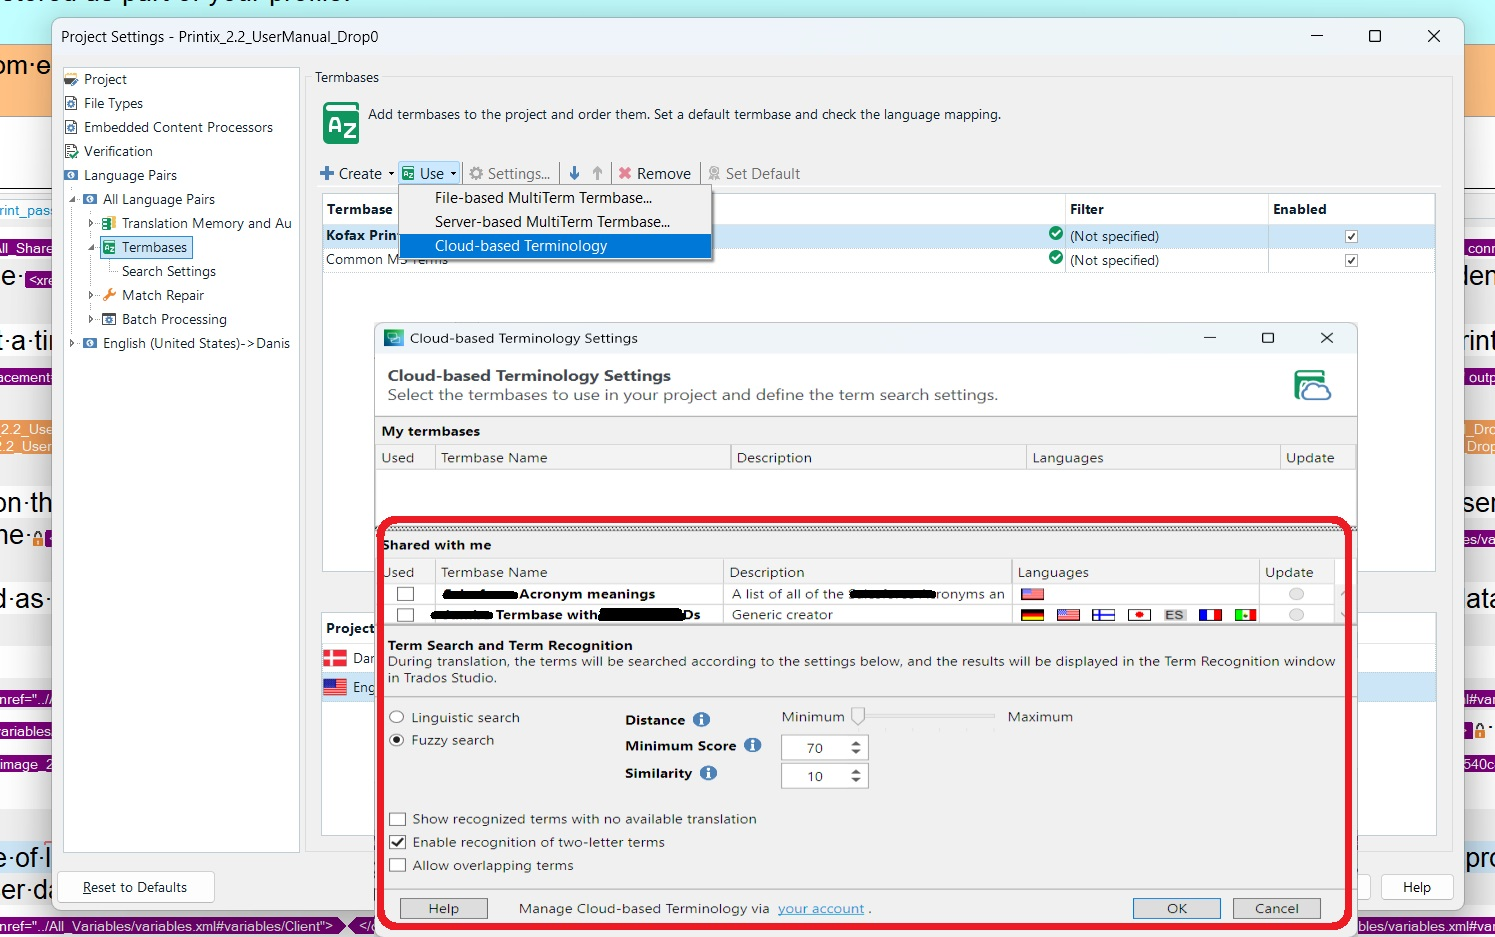Click the Use termbase AZ toolbar icon
Screen dimensions: 1495x937
pos(408,173)
